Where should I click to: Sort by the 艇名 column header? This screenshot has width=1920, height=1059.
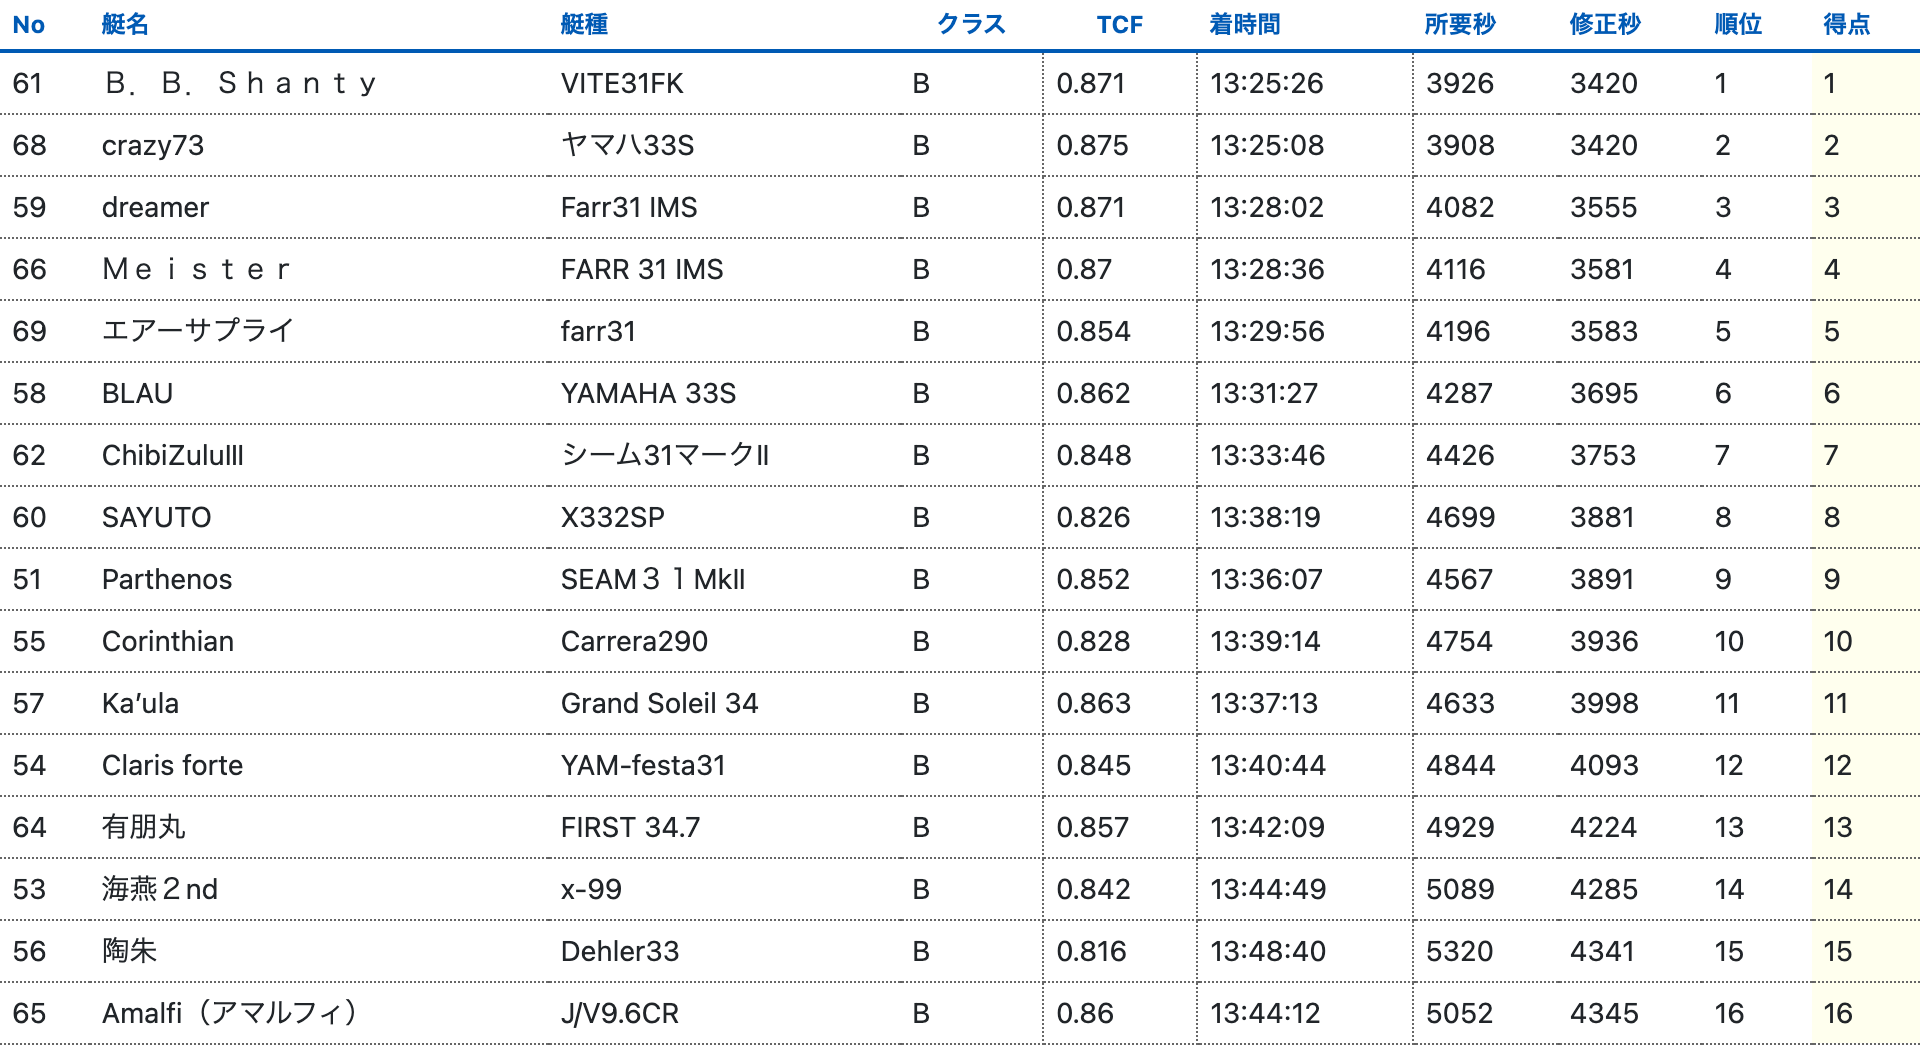[125, 25]
